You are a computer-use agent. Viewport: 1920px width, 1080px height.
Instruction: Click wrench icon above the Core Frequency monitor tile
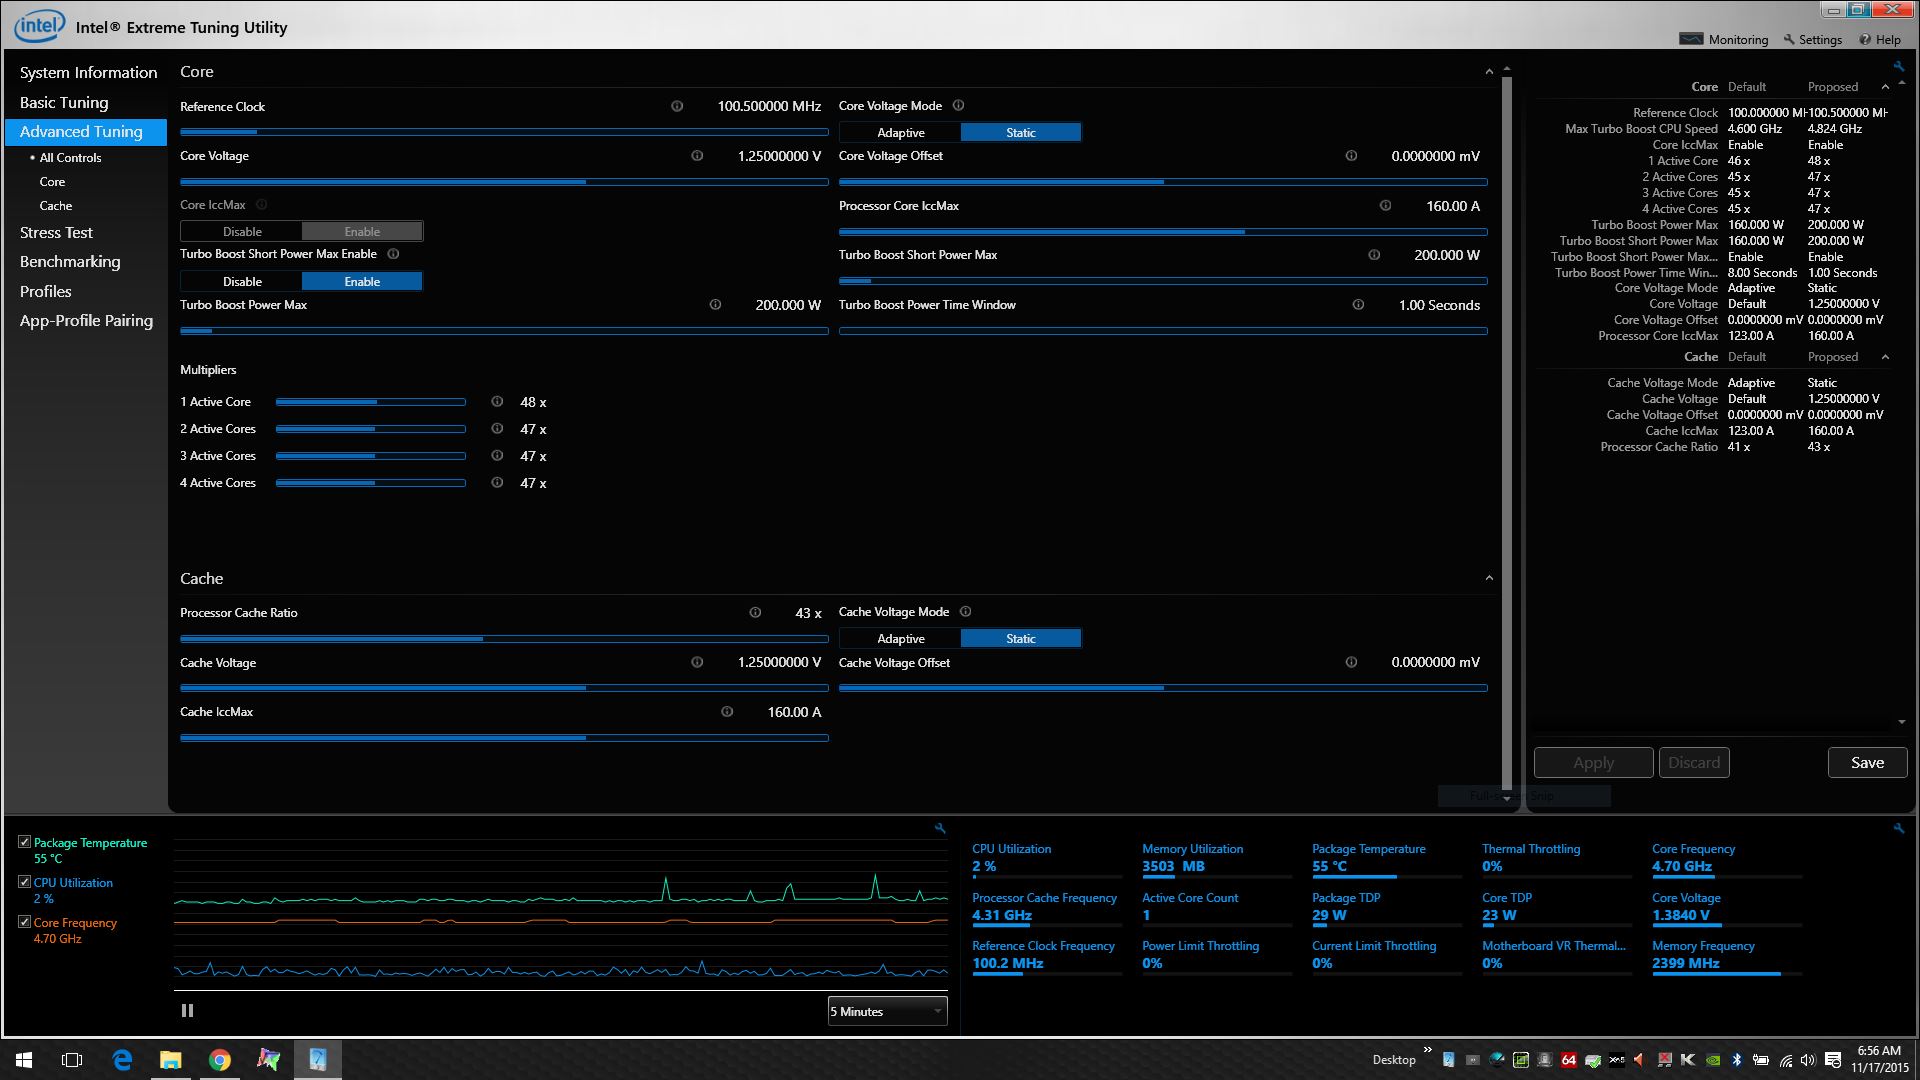1899,828
